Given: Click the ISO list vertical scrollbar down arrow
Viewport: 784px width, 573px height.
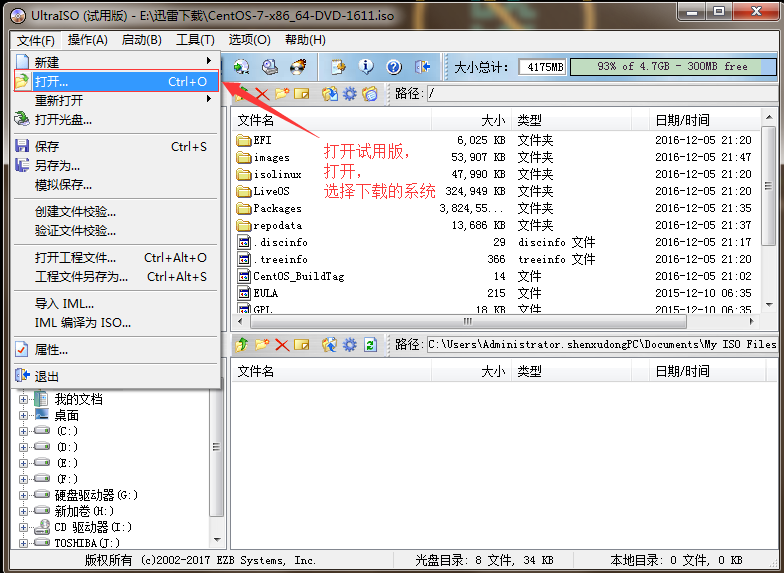Looking at the screenshot, I should (x=768, y=305).
